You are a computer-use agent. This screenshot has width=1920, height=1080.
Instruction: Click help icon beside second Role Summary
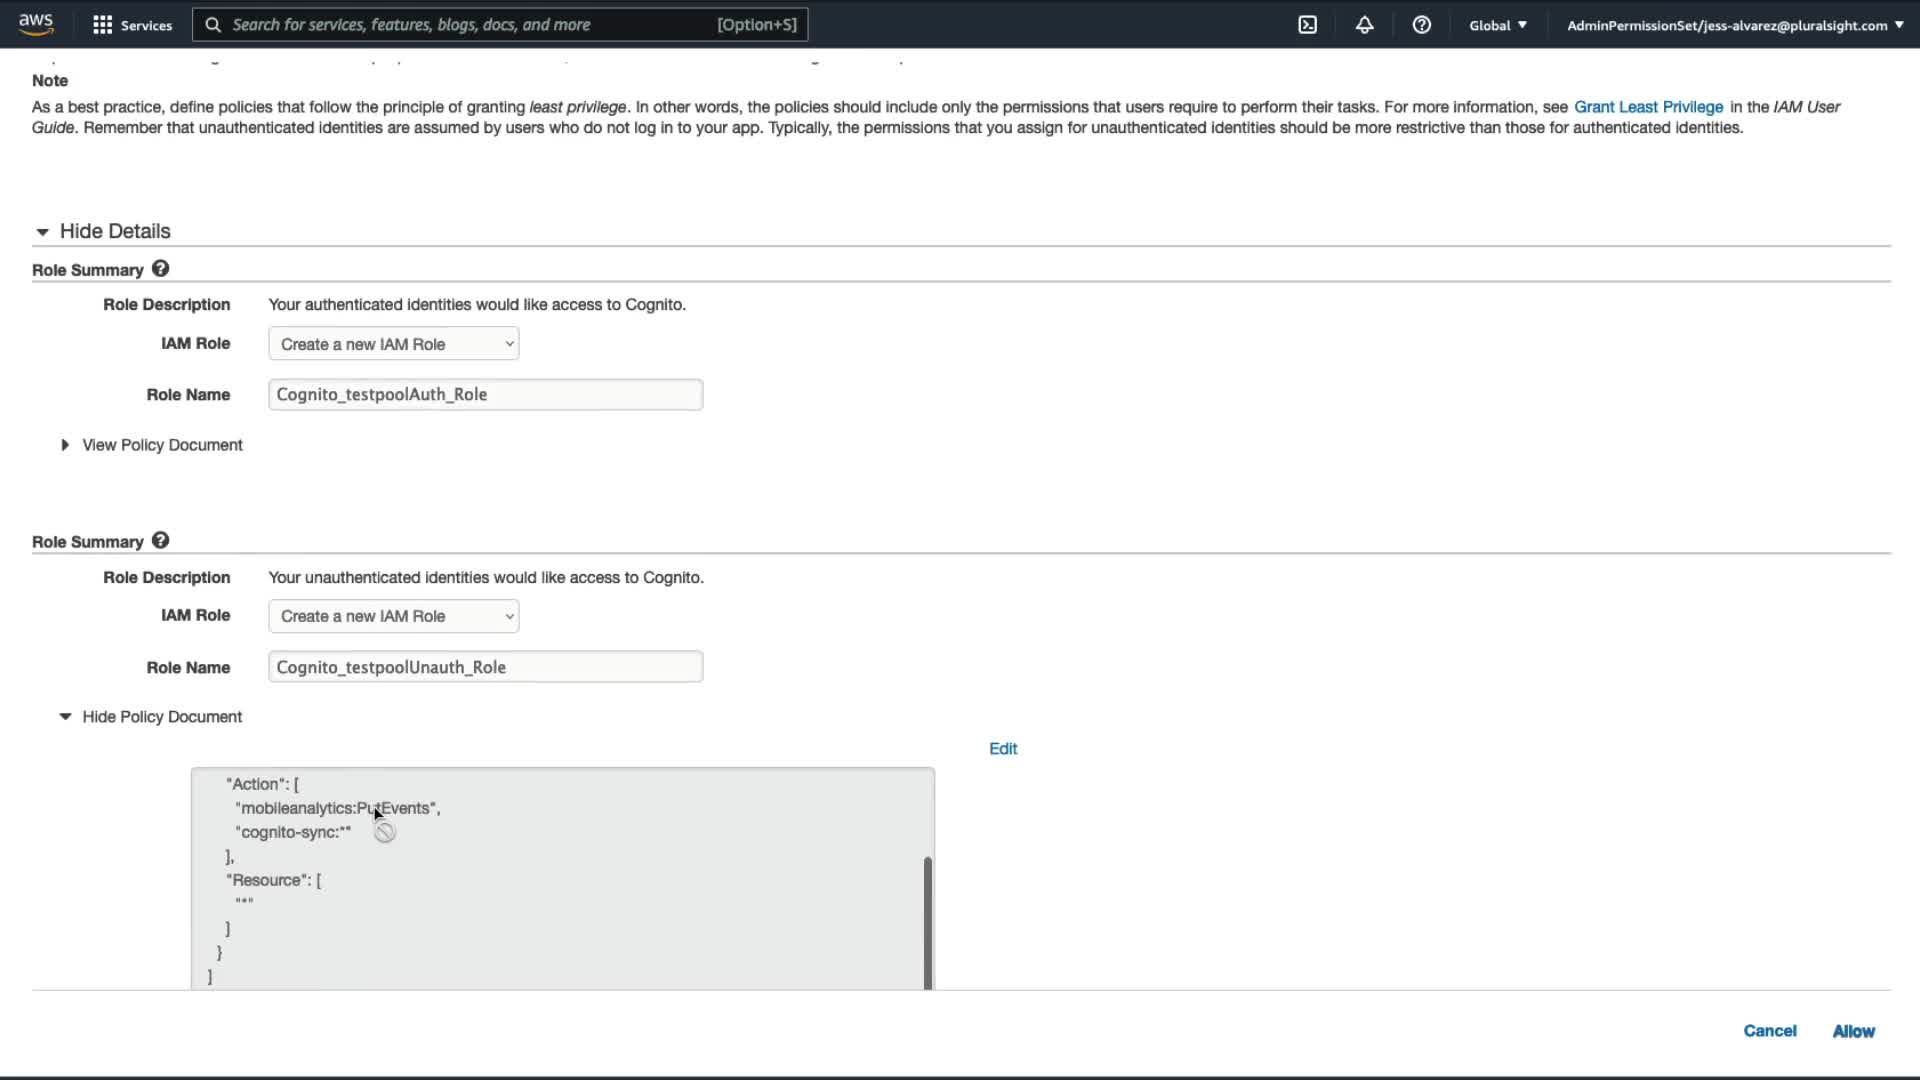click(160, 541)
